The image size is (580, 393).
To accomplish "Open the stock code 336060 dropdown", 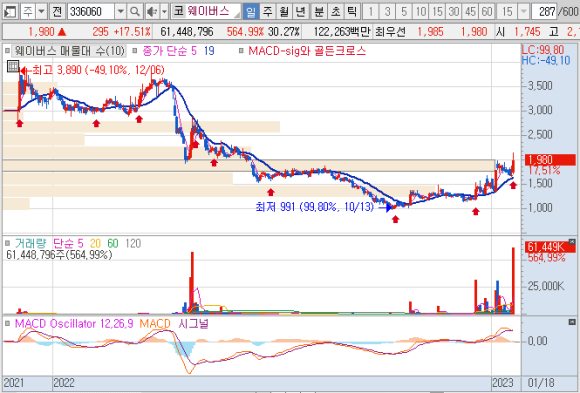I will click(x=120, y=11).
